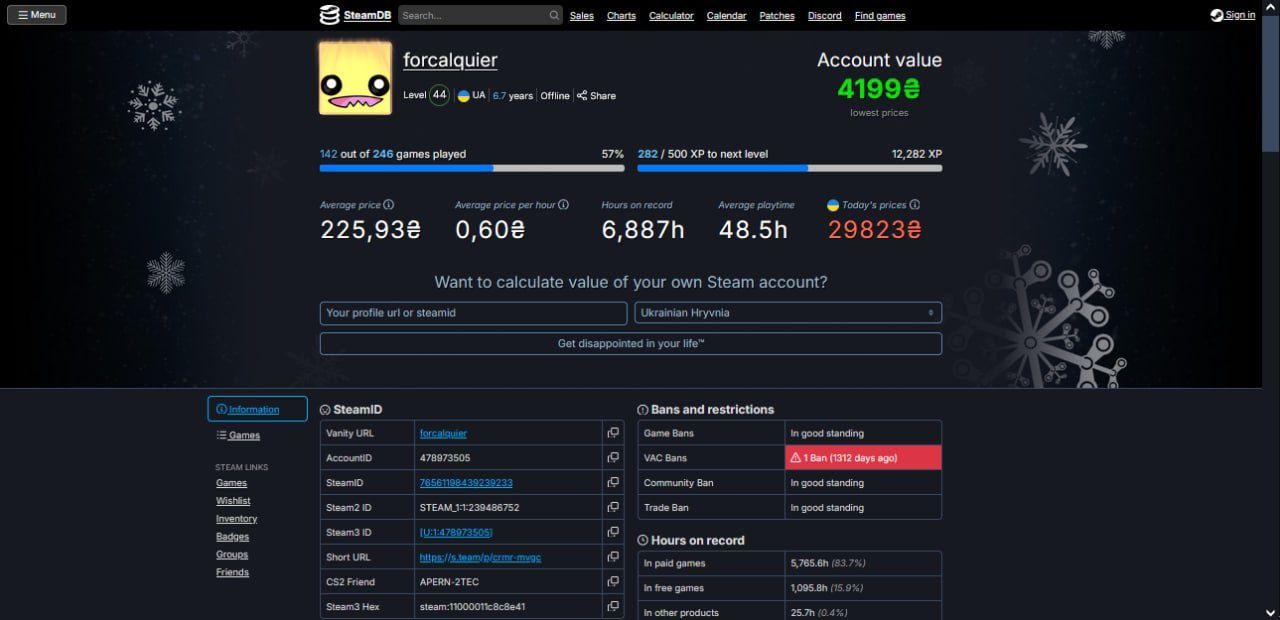Click the free games hours 1,095.8h

[x=811, y=588]
